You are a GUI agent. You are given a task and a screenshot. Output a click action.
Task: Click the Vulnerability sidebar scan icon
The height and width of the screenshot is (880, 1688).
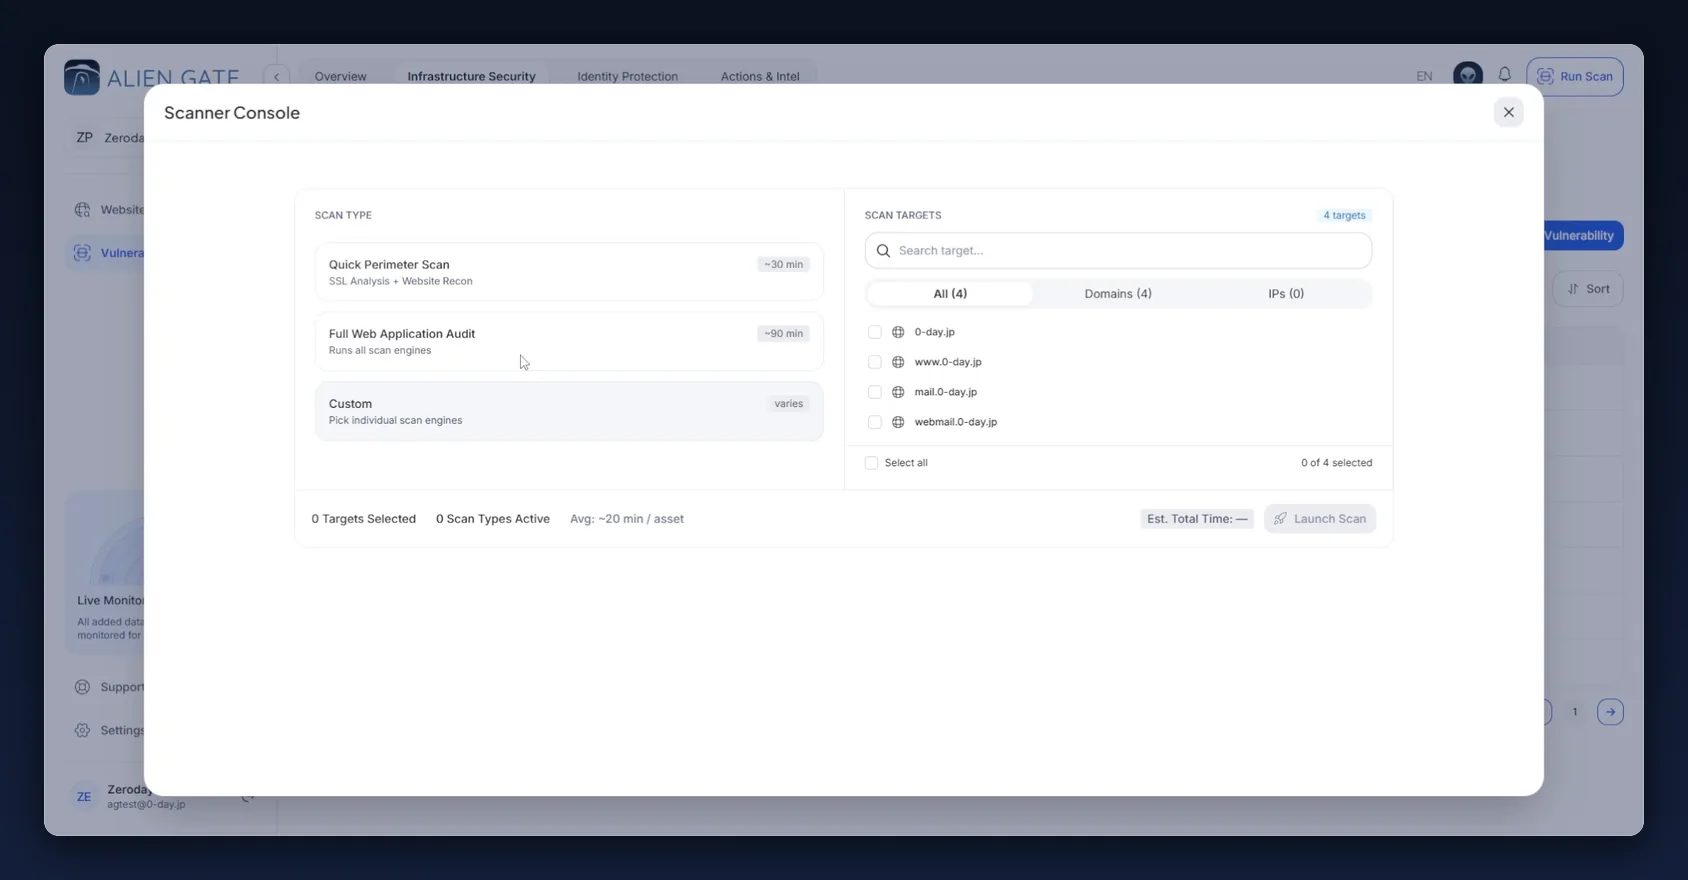[x=82, y=253]
